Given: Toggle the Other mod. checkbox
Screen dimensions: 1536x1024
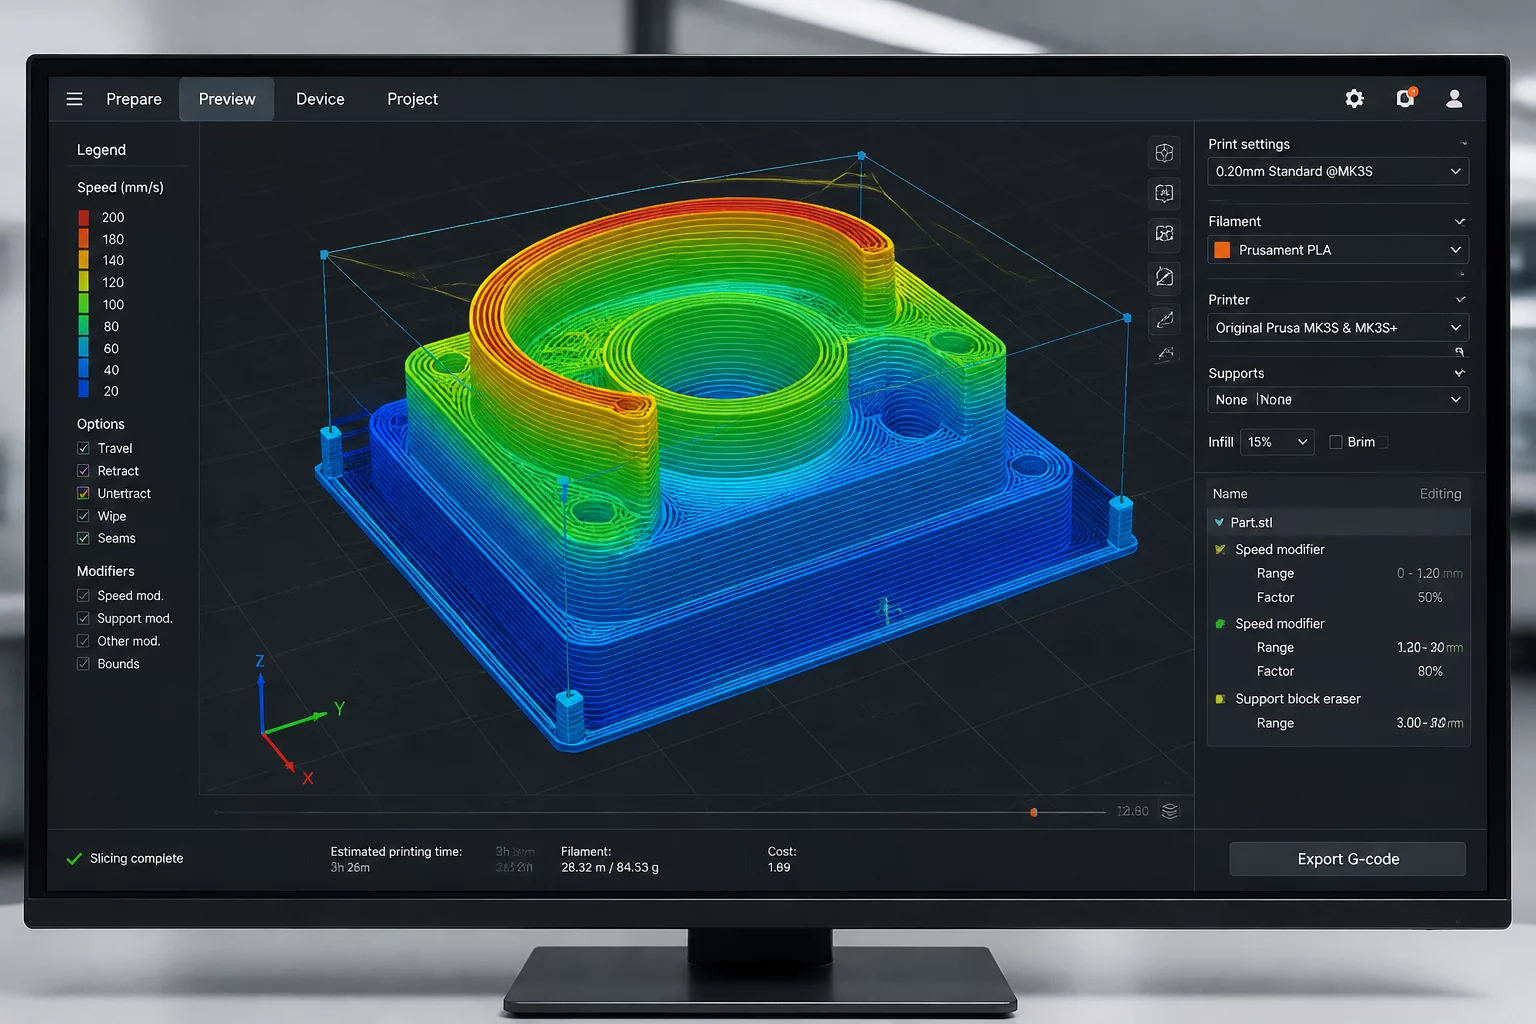Looking at the screenshot, I should 83,641.
